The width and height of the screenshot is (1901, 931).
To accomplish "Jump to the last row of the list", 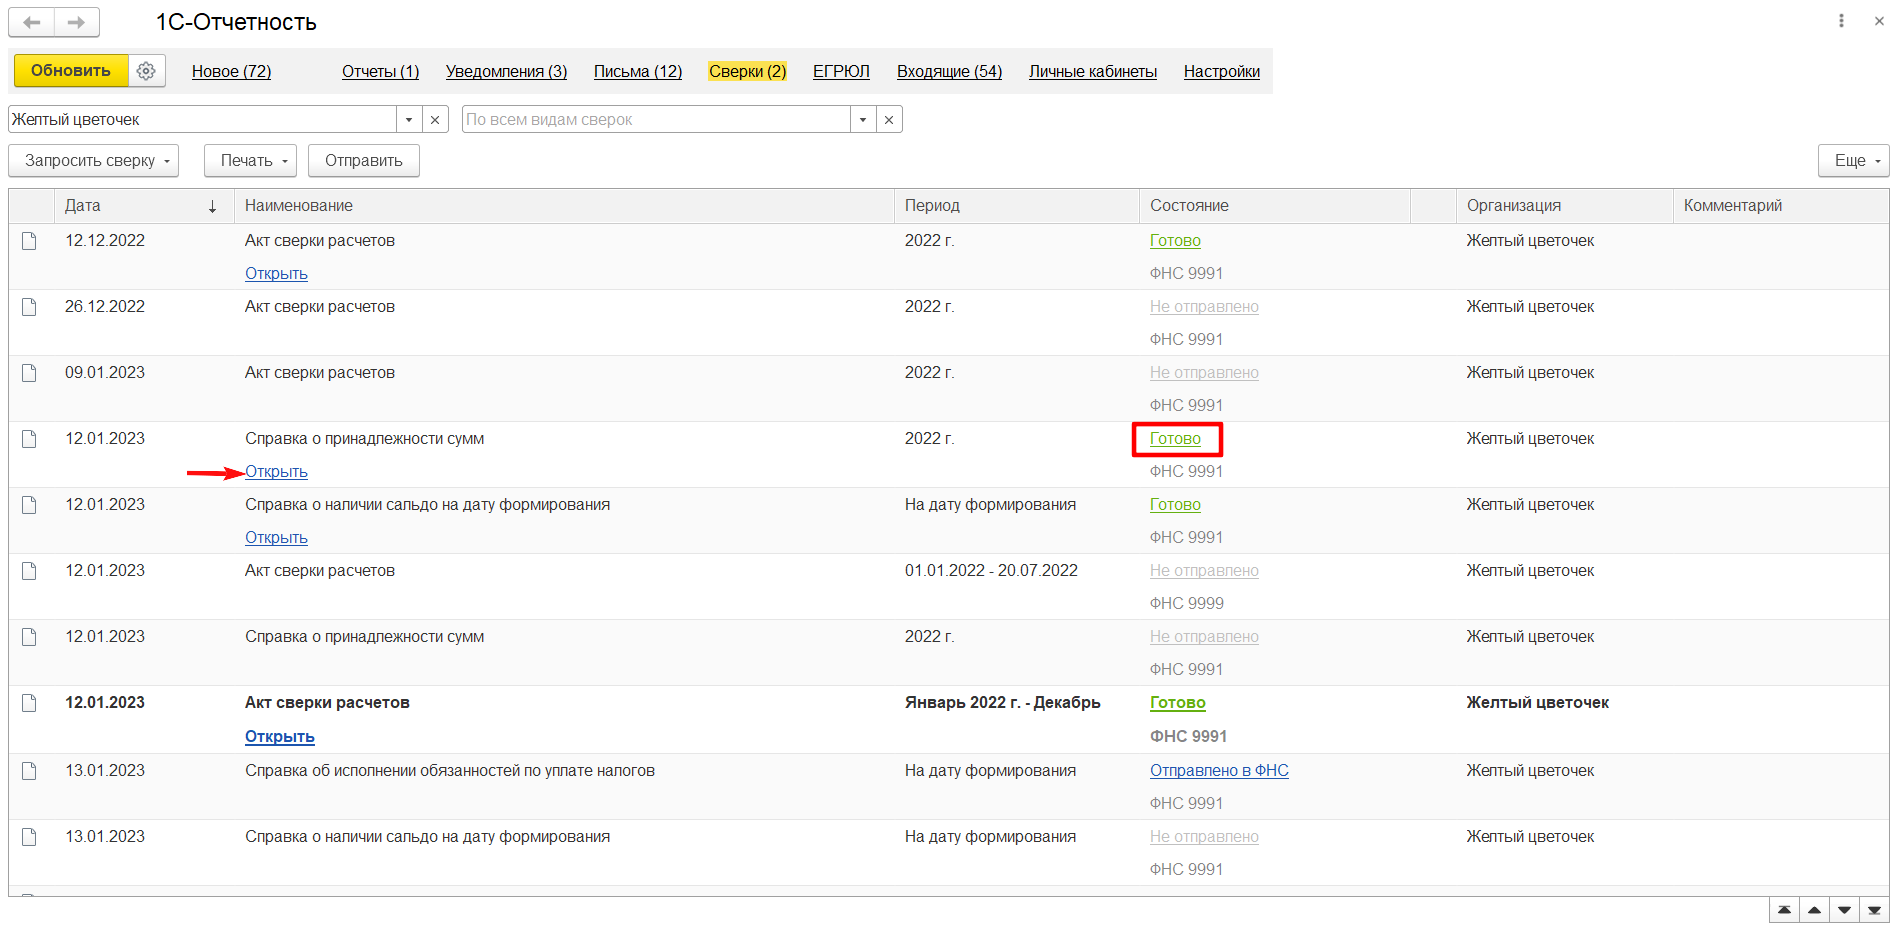I will coord(1874,910).
